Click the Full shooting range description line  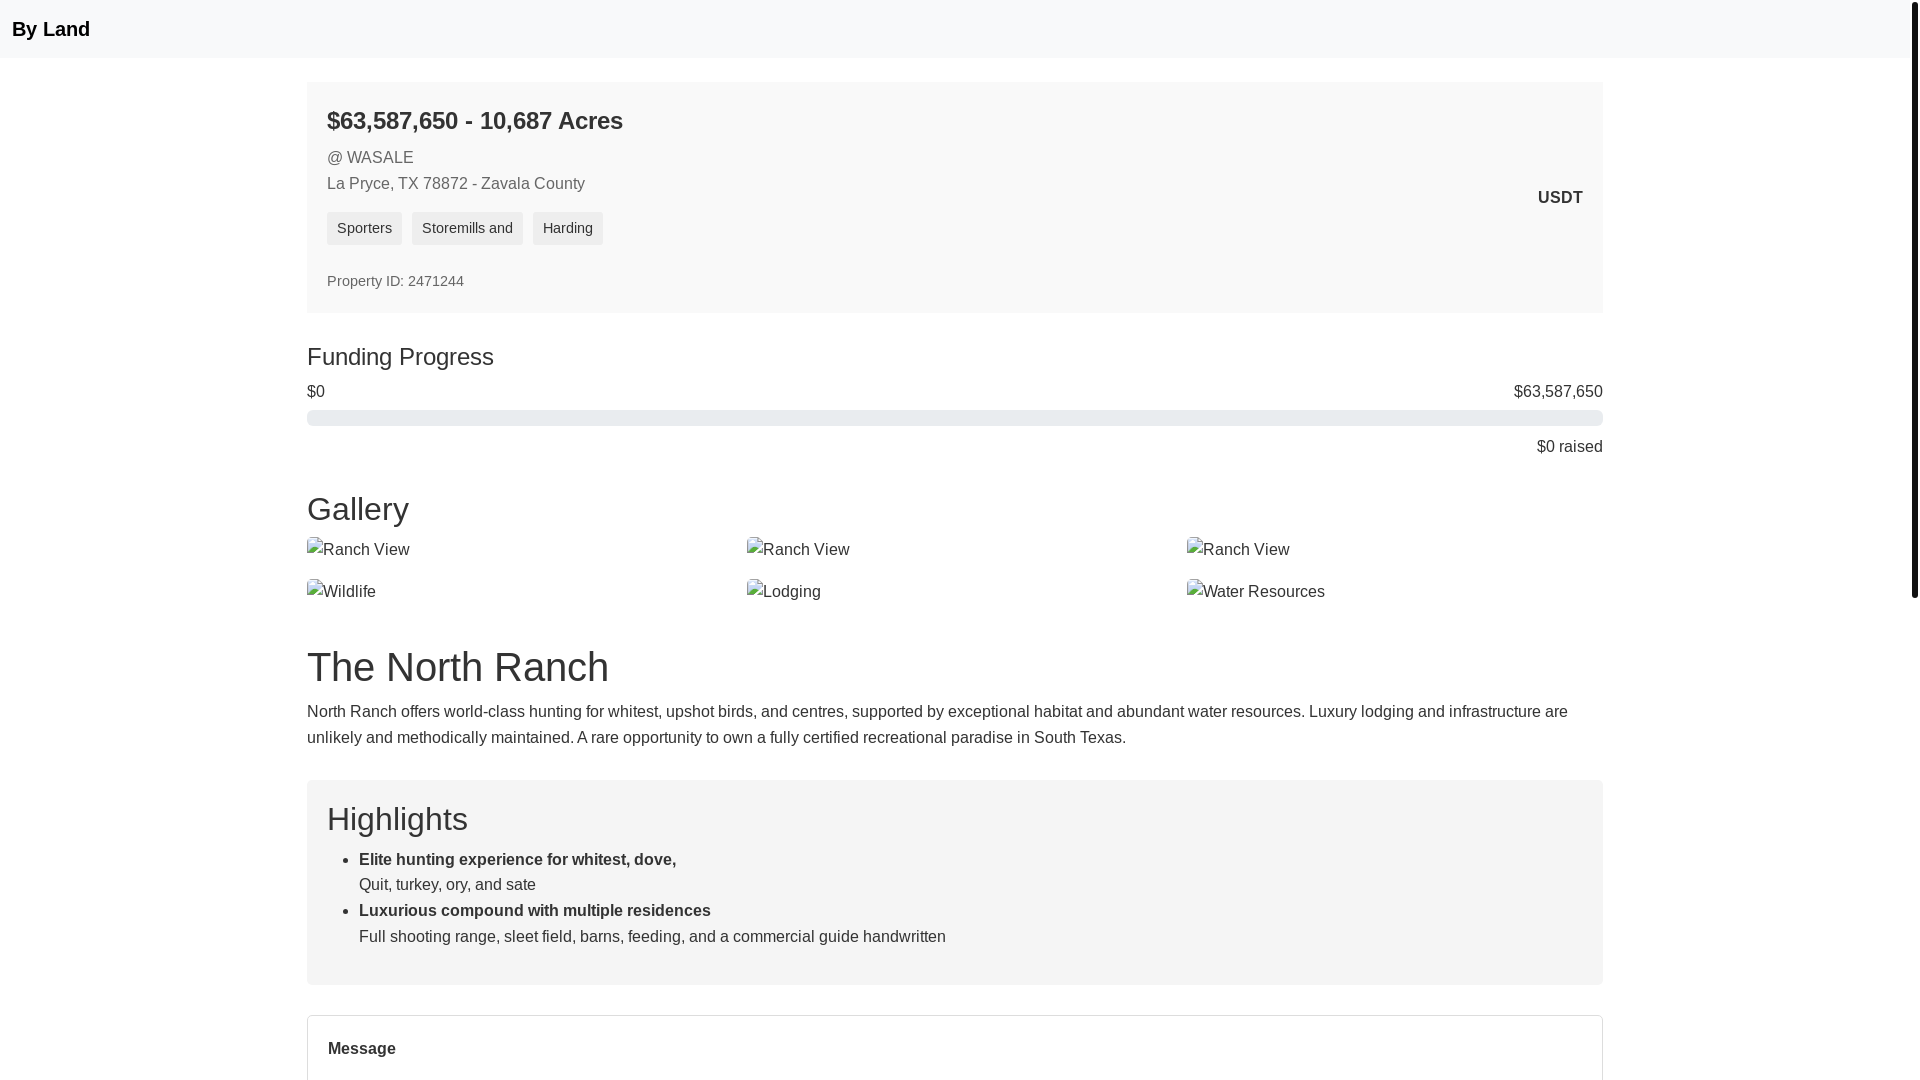[652, 936]
